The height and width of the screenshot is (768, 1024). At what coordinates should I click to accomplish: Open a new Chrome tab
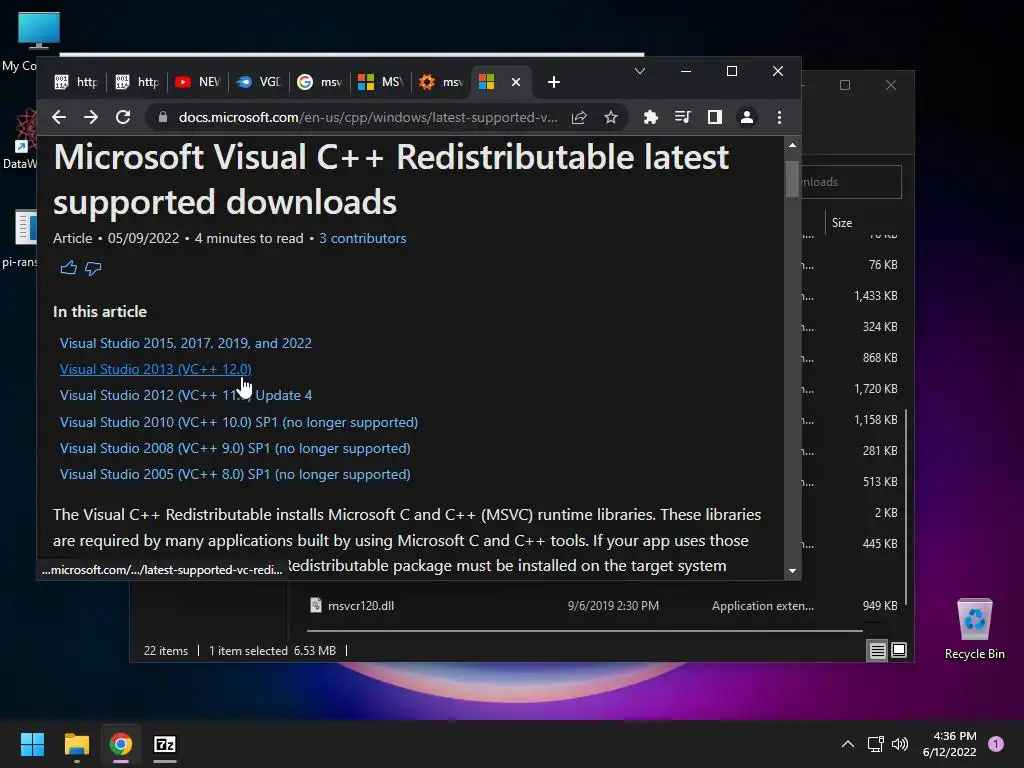click(x=554, y=82)
